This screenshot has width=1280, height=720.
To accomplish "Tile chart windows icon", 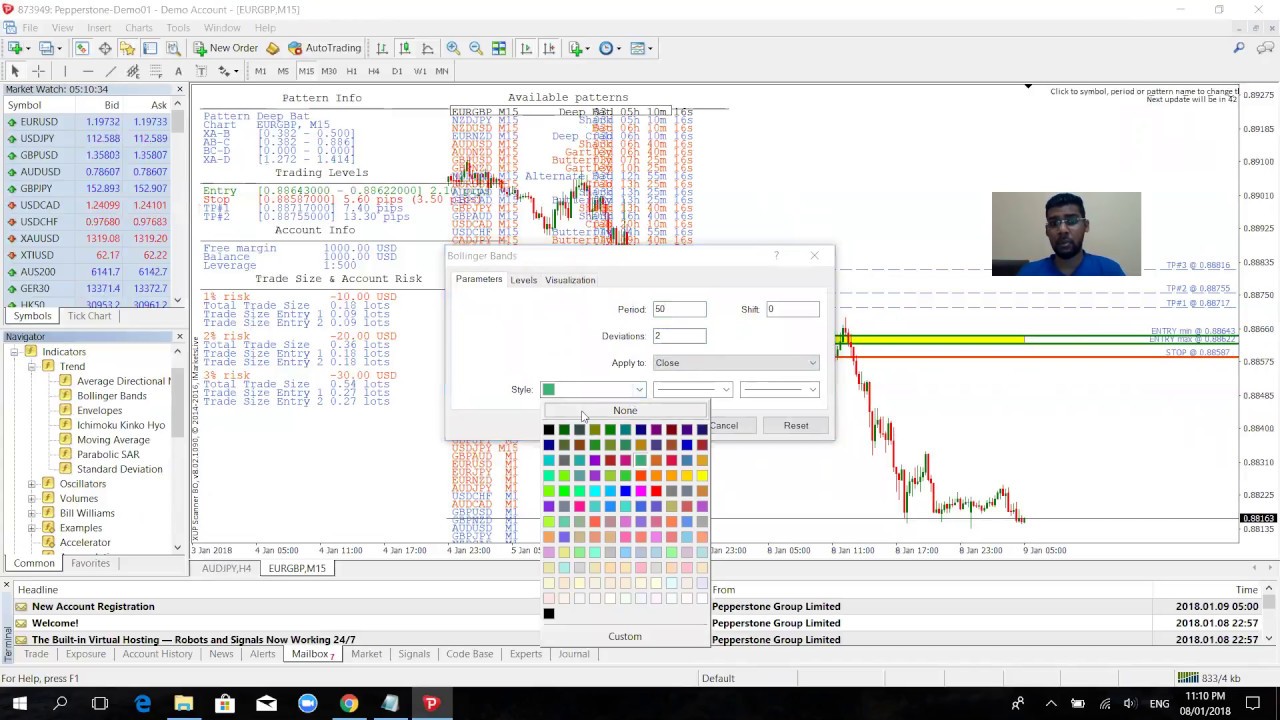I will 499,48.
